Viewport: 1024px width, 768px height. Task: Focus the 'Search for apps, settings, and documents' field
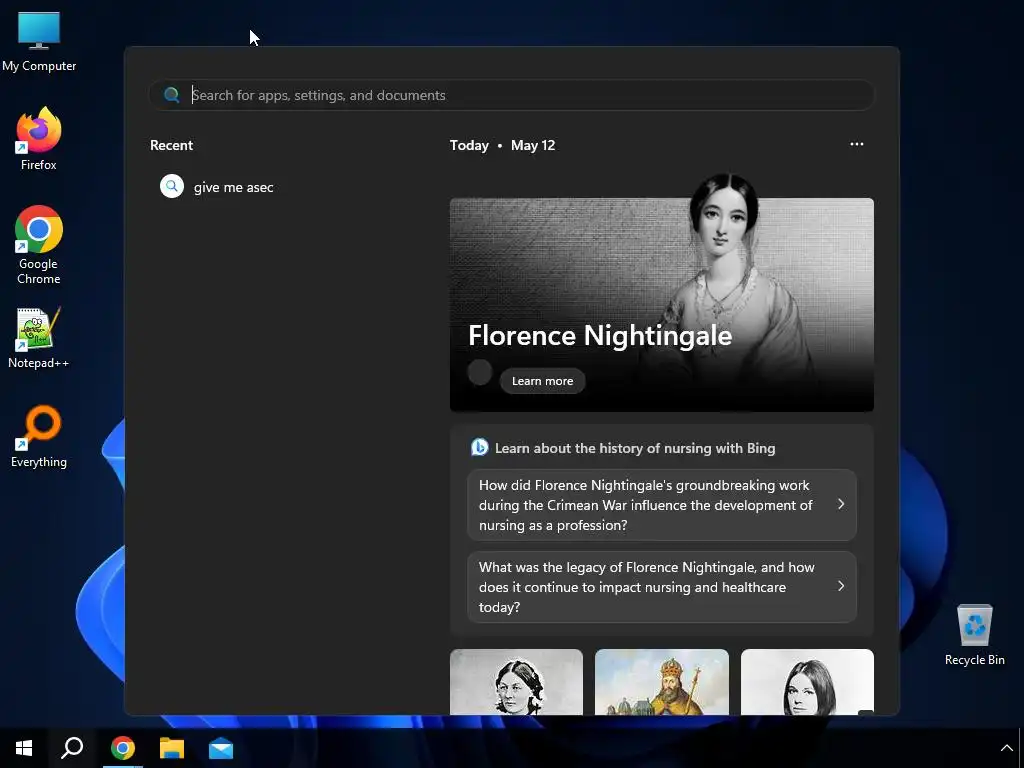(511, 95)
